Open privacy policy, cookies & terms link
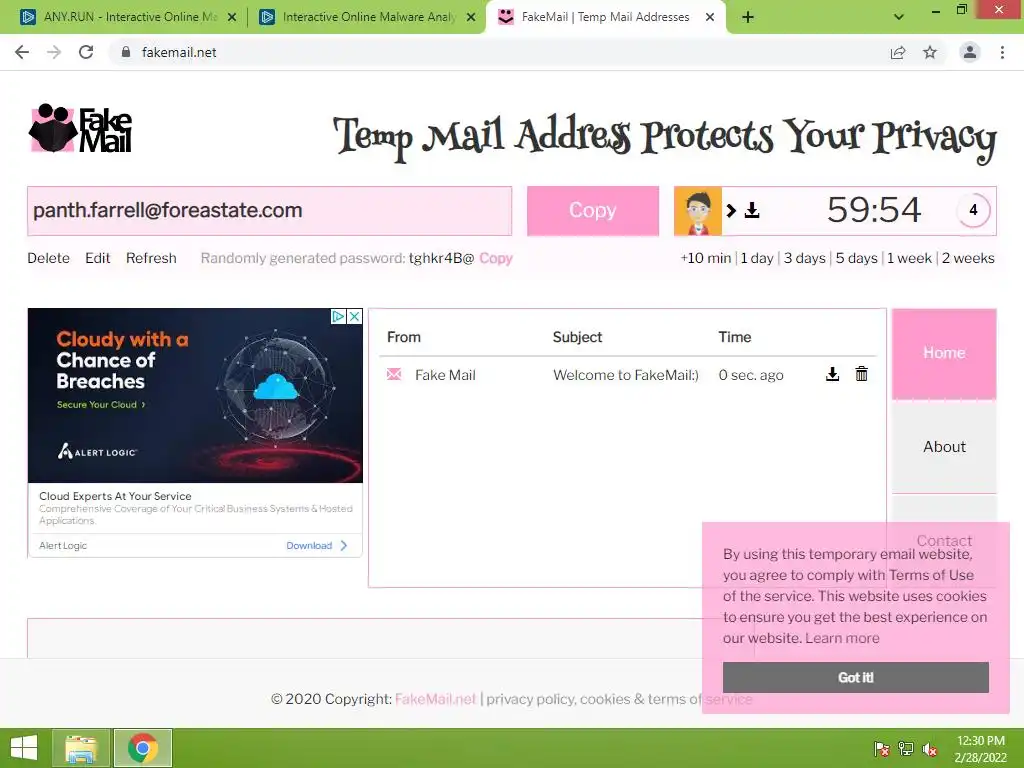Viewport: 1024px width, 768px height. 619,699
